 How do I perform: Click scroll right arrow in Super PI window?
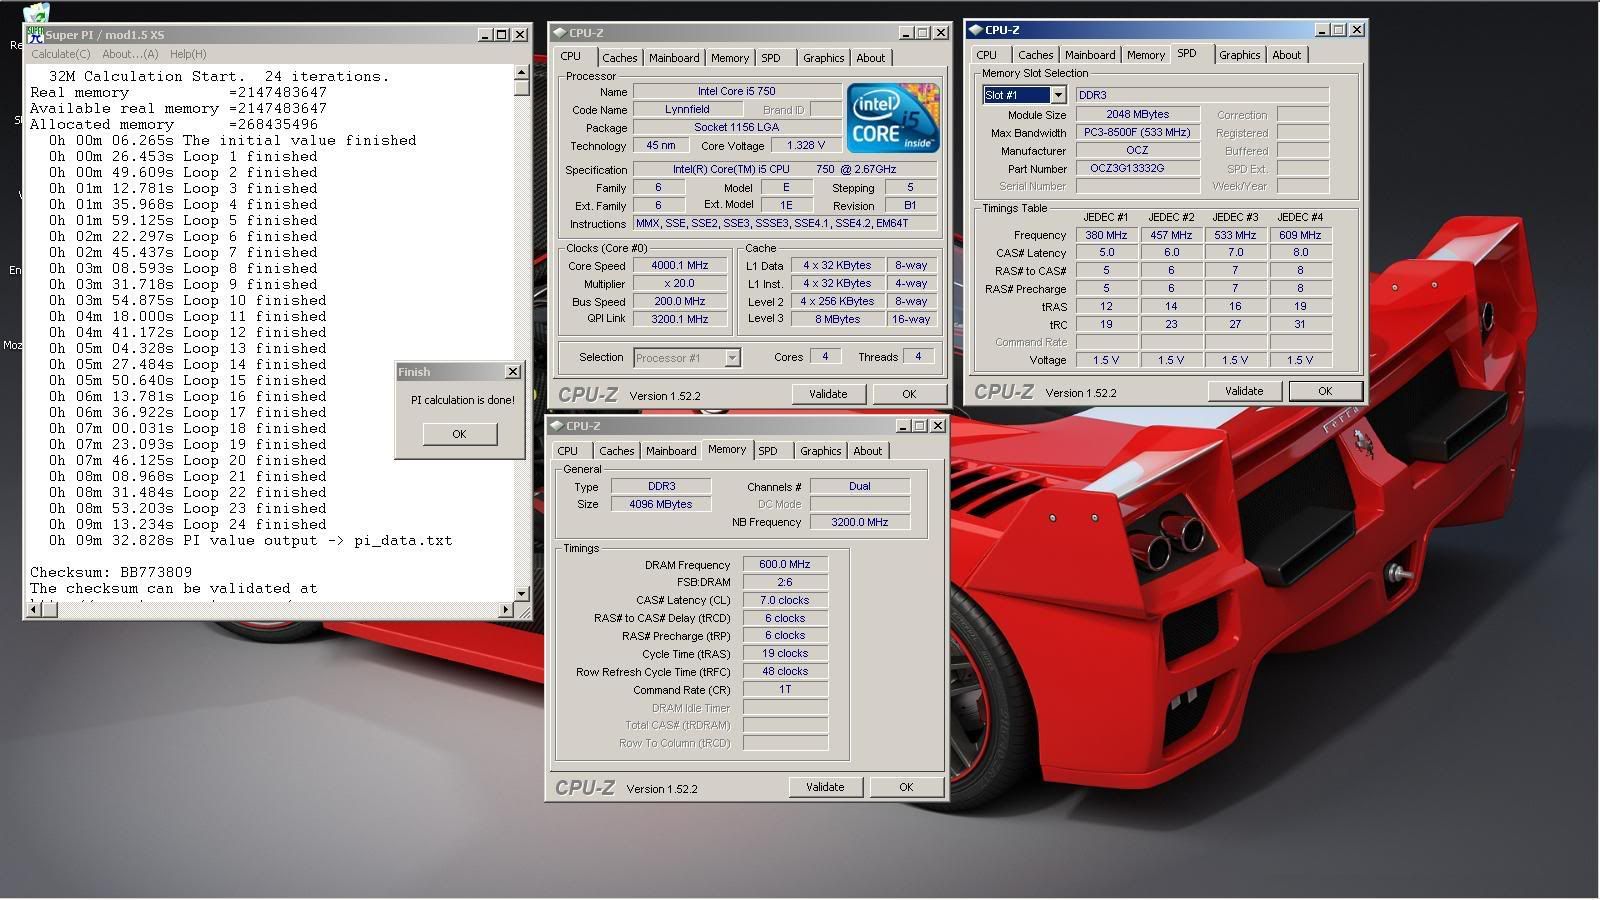(505, 609)
